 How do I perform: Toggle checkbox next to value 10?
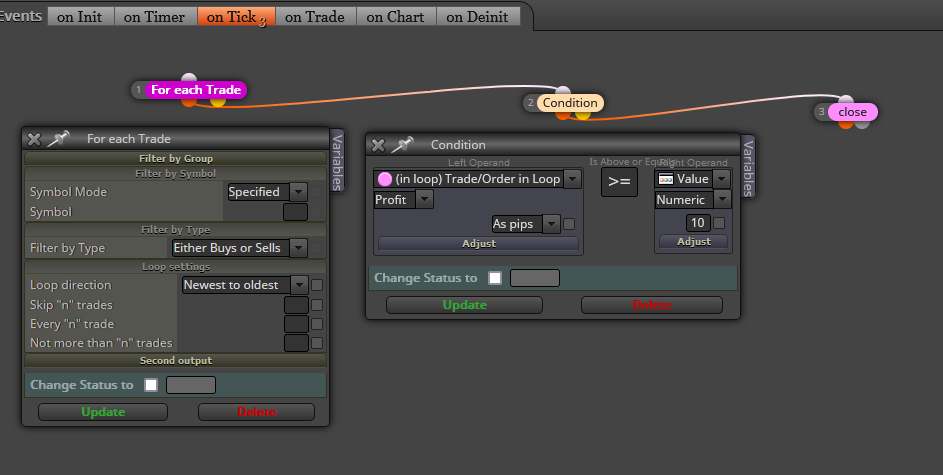719,223
